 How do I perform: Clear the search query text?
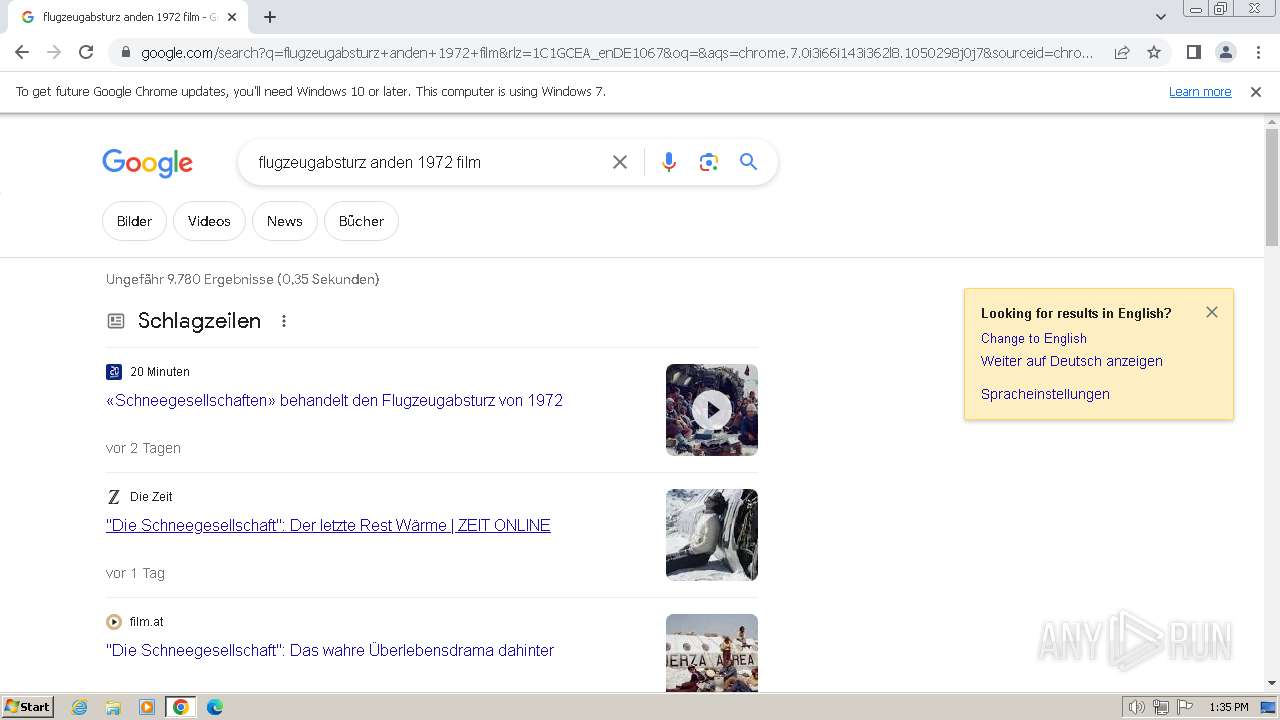pyautogui.click(x=620, y=162)
